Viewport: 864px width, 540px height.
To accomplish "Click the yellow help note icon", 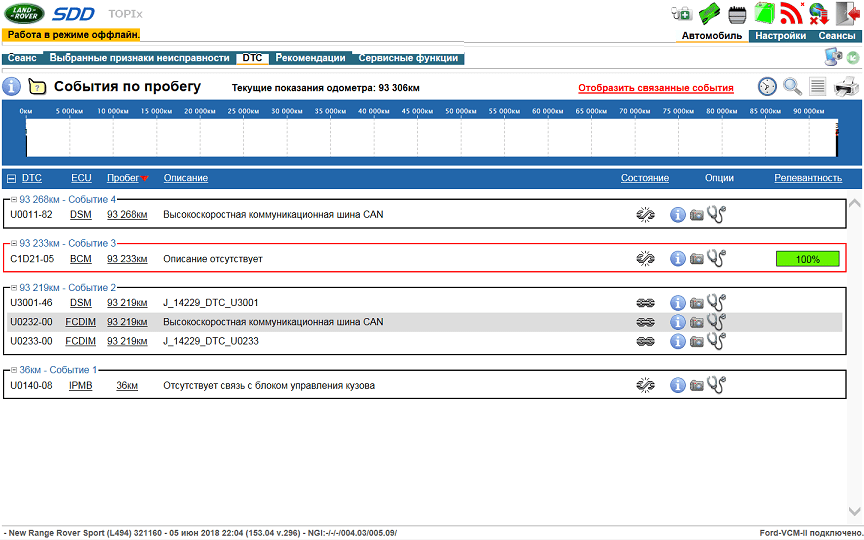I will pyautogui.click(x=37, y=87).
